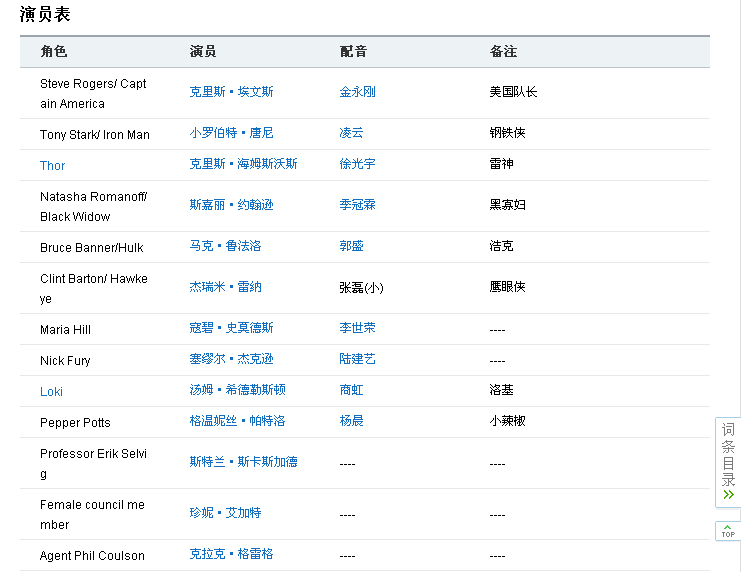Select the Pepper Potts cell
Screen dimensions: 741x572
pyautogui.click(x=75, y=423)
